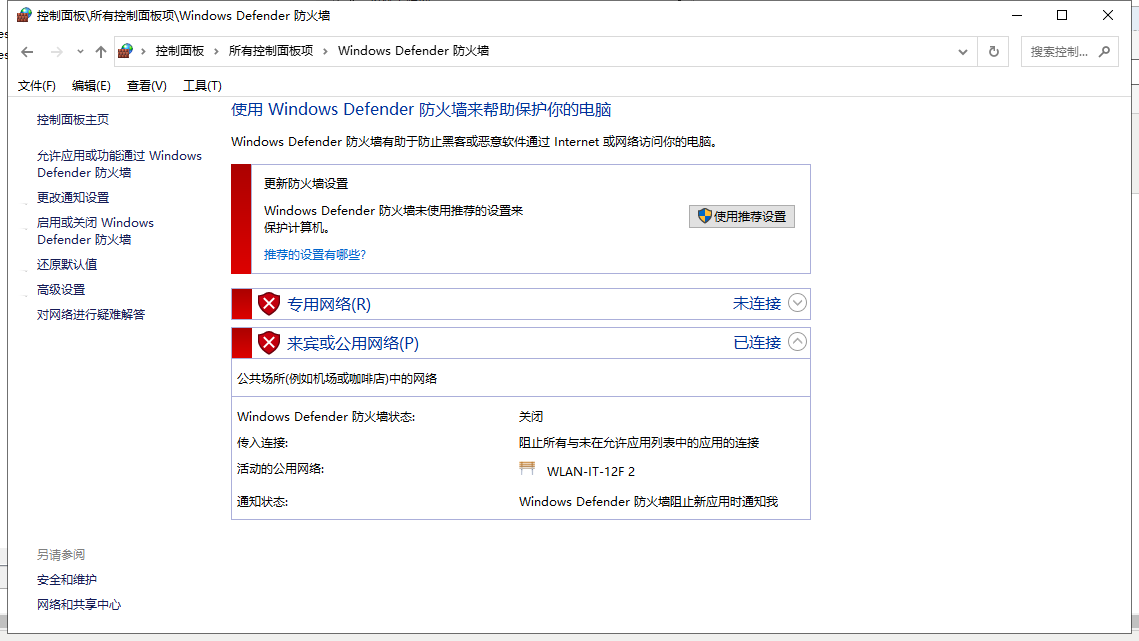Click the 通知状态 value text

point(648,501)
